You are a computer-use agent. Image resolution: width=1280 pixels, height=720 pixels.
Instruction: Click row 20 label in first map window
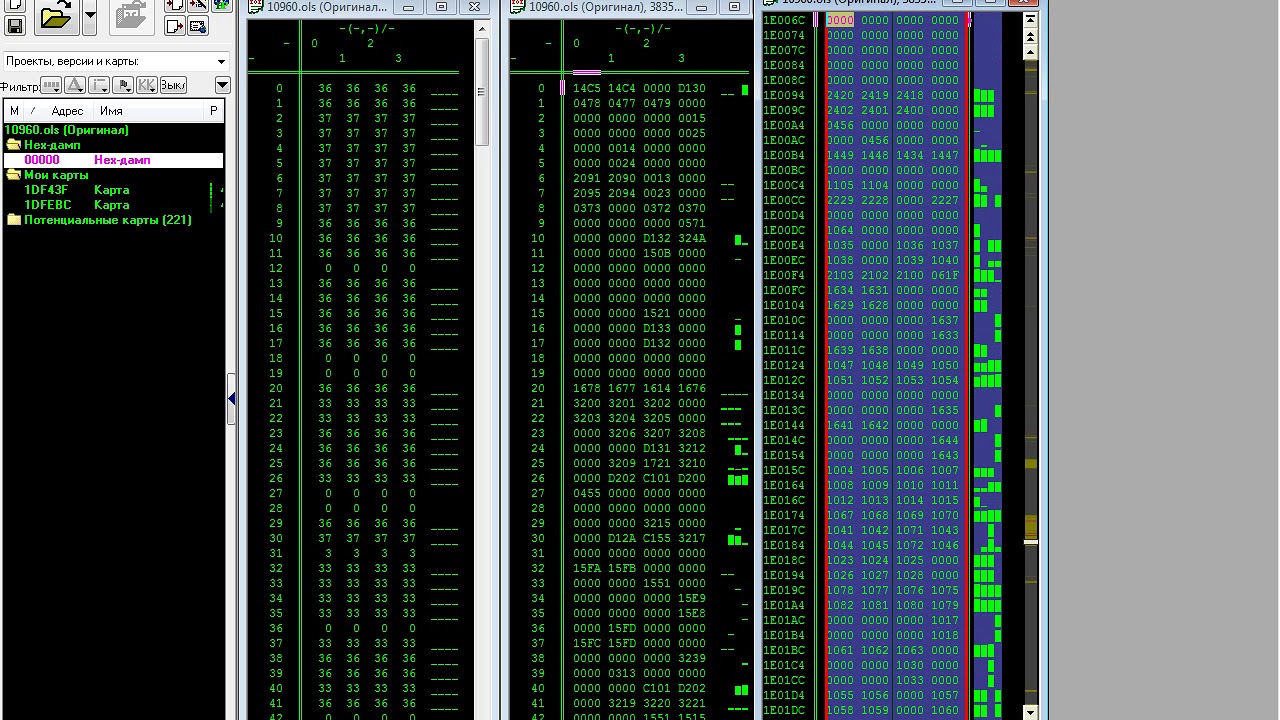[x=276, y=388]
